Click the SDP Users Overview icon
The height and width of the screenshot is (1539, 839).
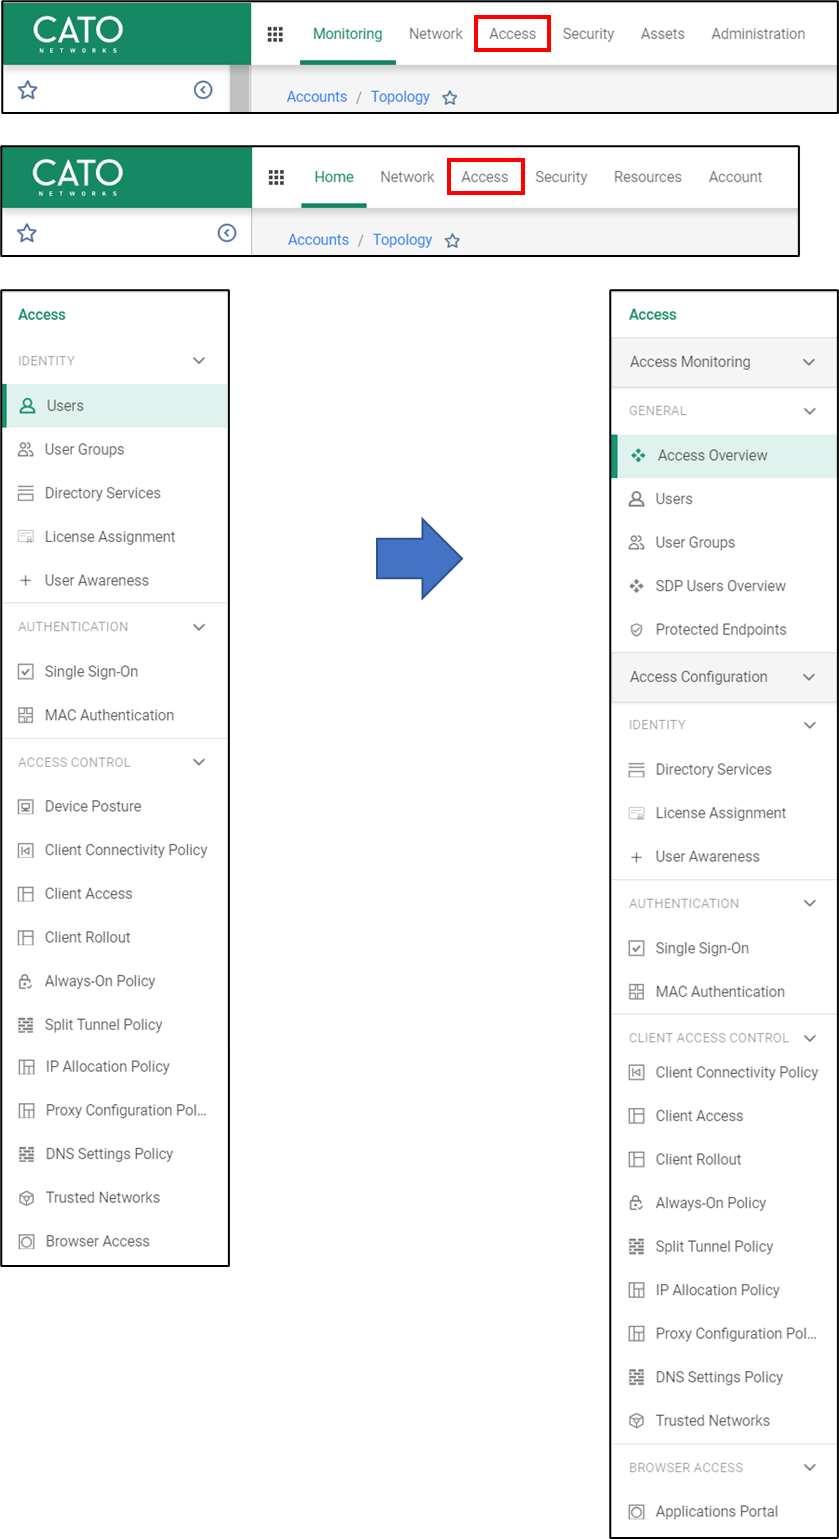point(636,586)
